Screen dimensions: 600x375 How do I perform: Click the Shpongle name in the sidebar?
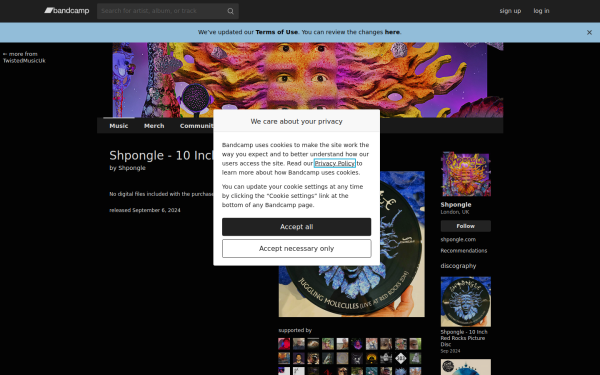click(x=456, y=205)
